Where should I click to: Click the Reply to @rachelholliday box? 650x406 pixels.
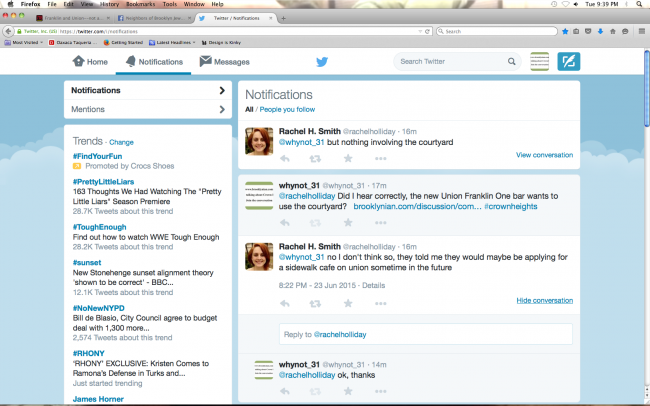pyautogui.click(x=426, y=334)
